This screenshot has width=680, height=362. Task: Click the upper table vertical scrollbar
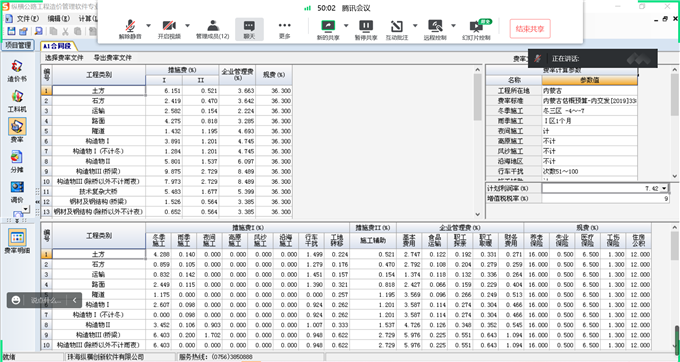coord(477,98)
